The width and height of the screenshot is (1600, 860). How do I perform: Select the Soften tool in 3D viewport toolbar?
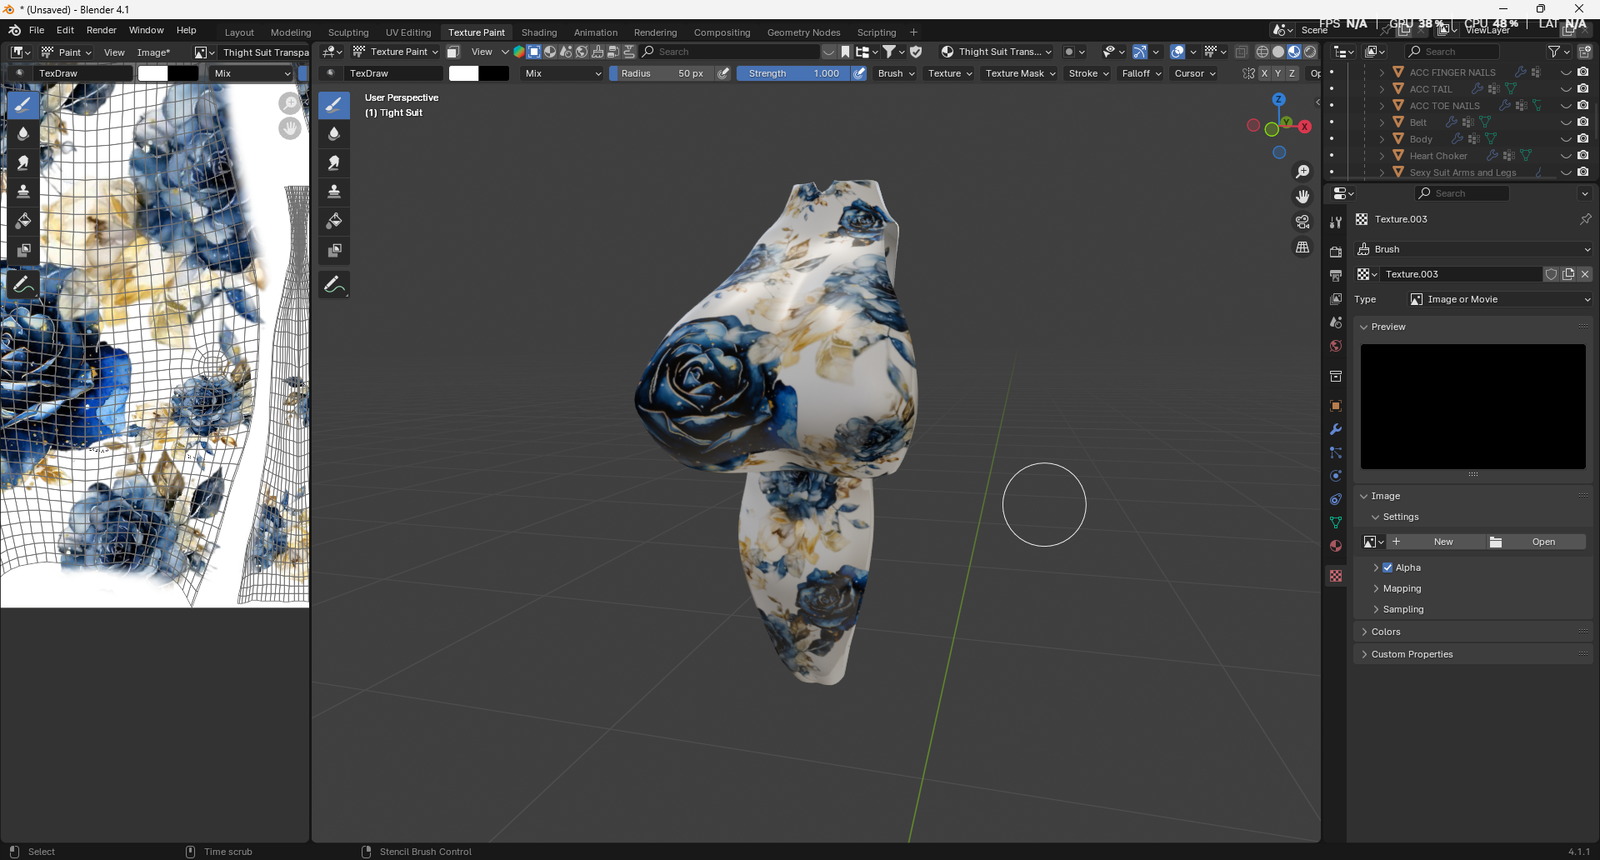point(334,134)
